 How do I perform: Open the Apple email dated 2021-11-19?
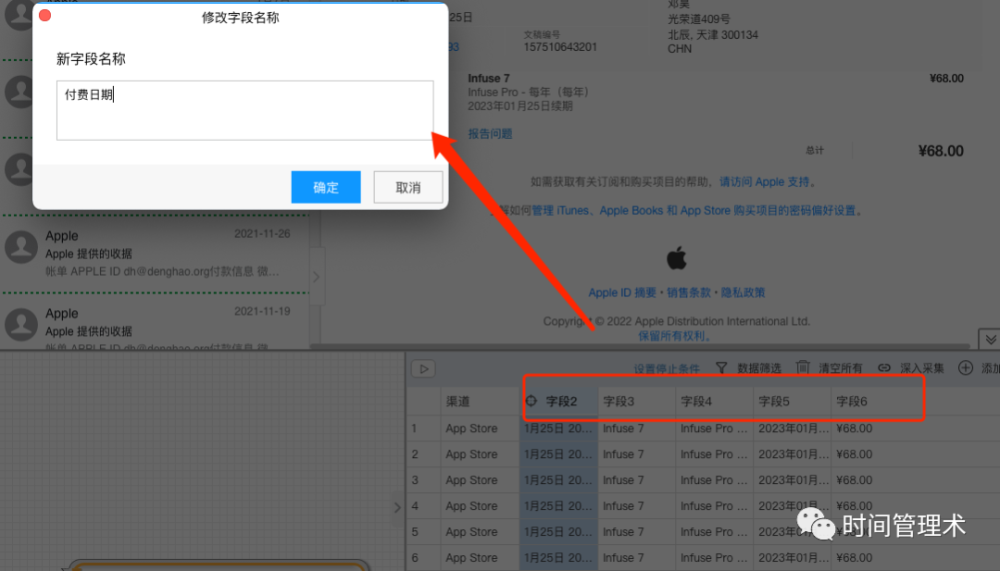point(154,323)
